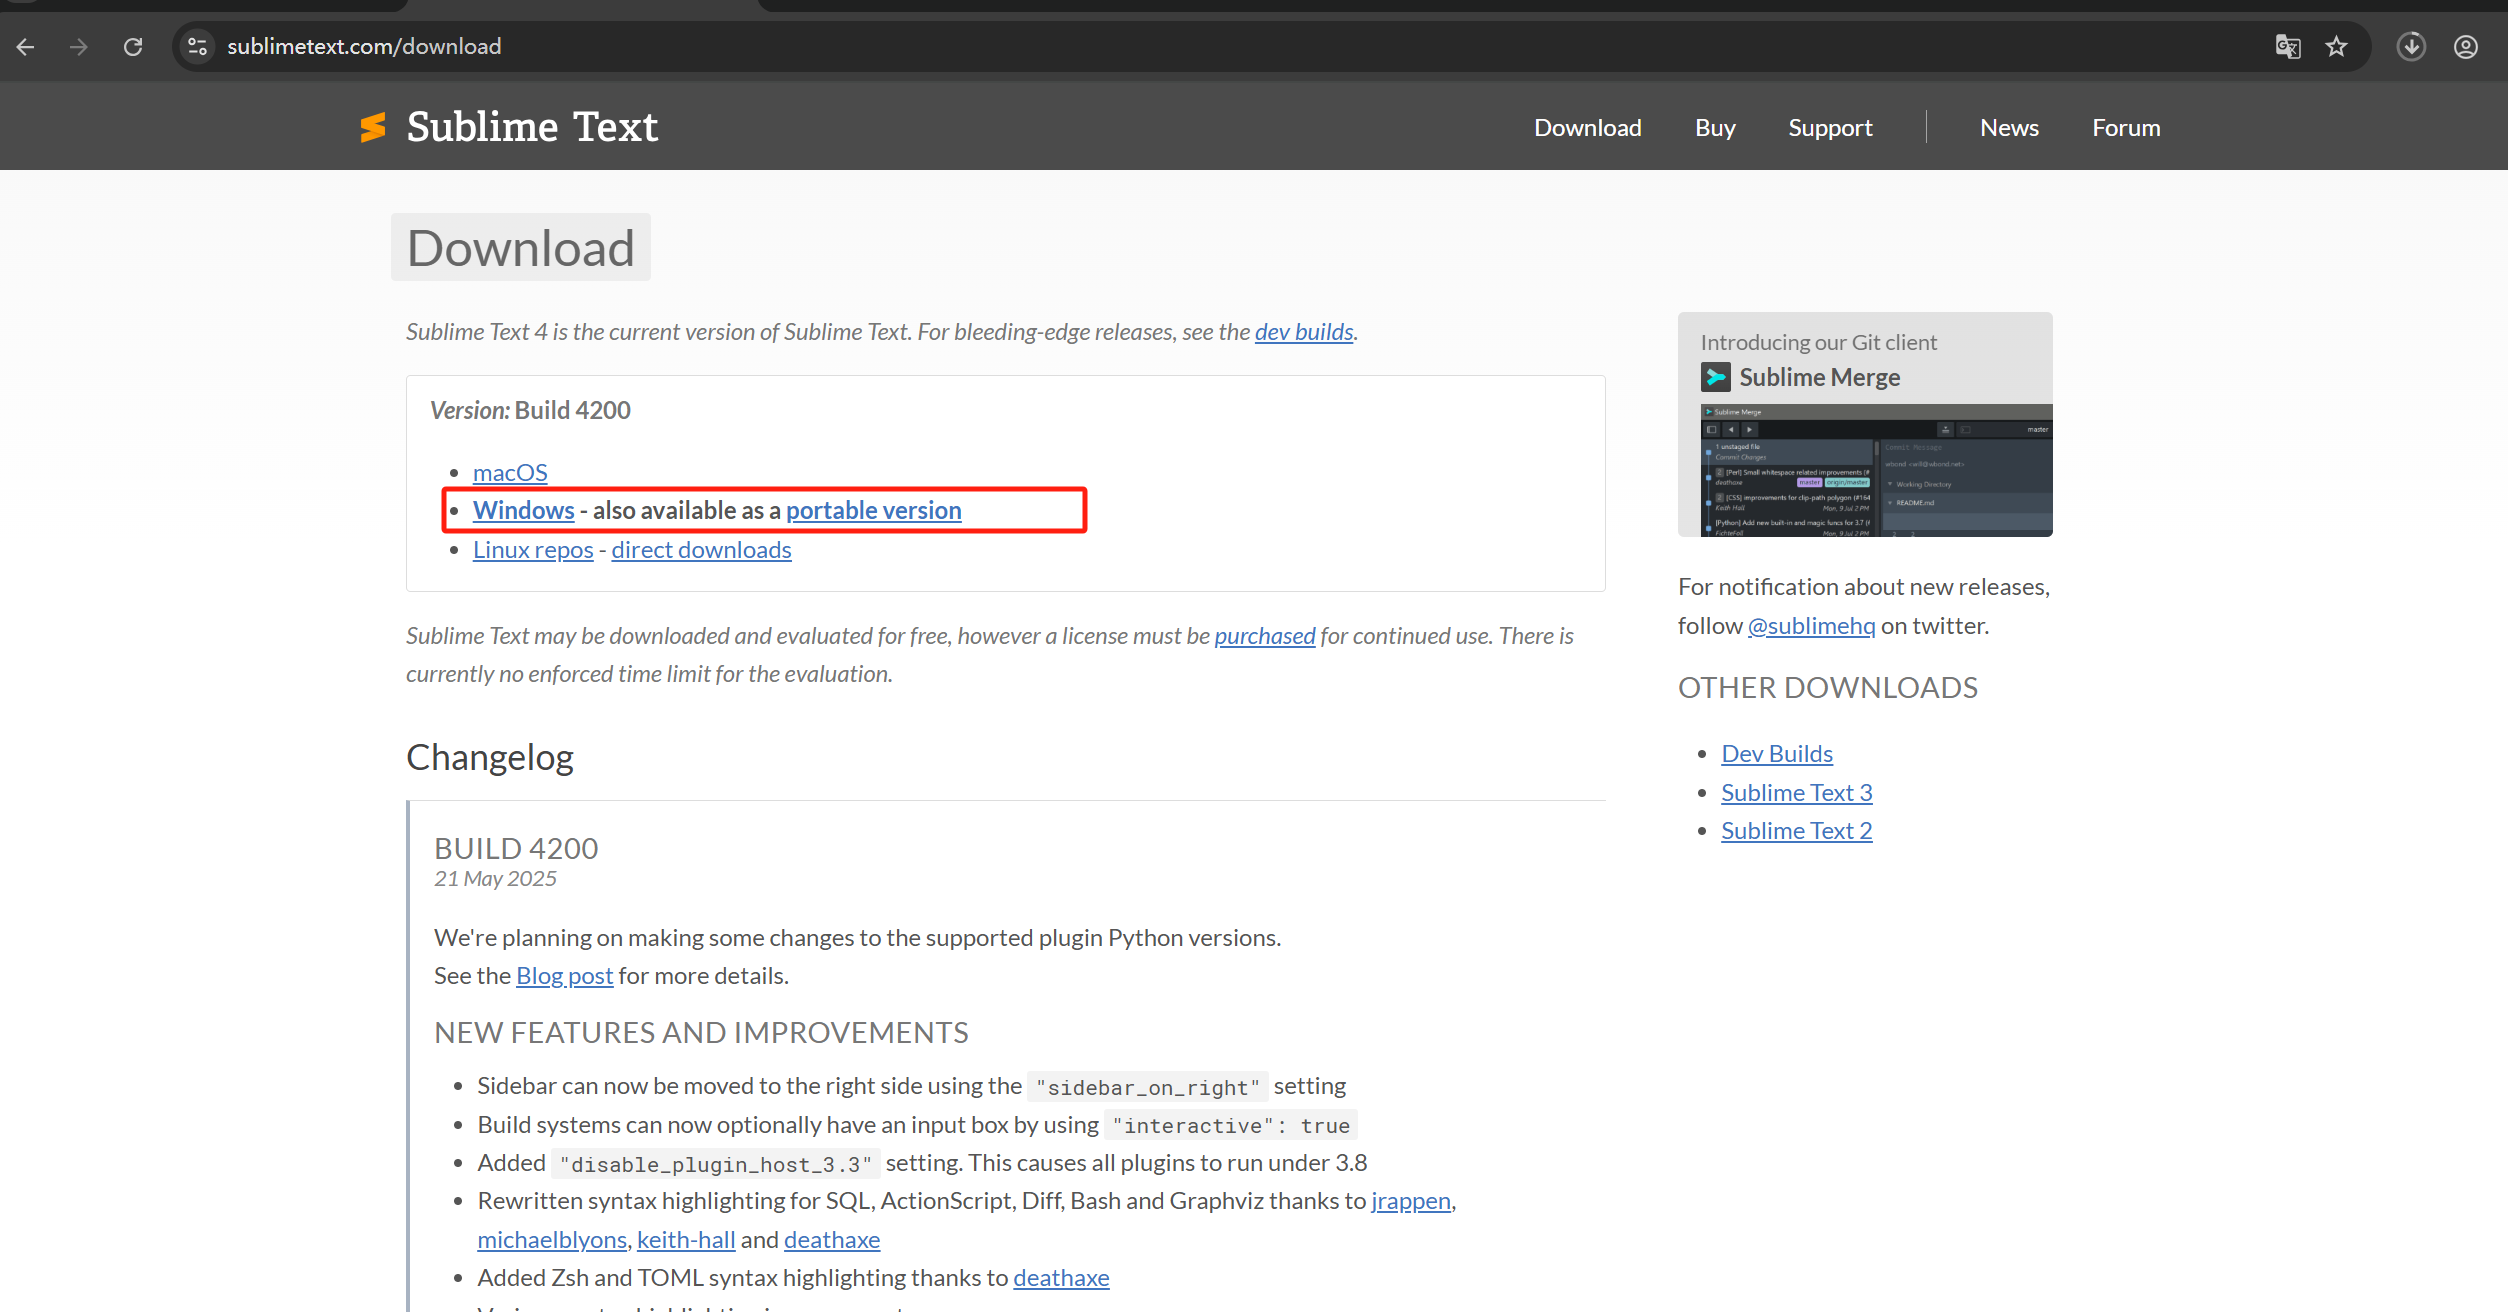The image size is (2508, 1312).
Task: Go to Support in top navigation
Action: pyautogui.click(x=1830, y=128)
